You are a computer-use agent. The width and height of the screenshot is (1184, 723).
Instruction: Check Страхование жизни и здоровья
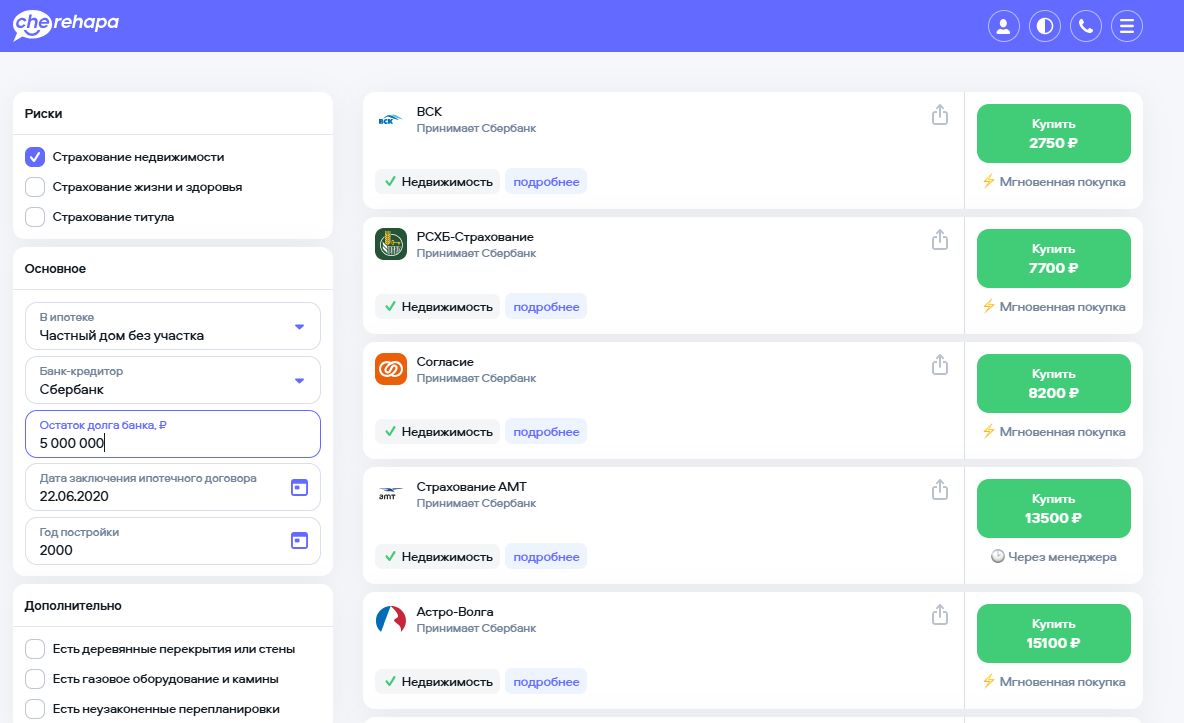(35, 187)
